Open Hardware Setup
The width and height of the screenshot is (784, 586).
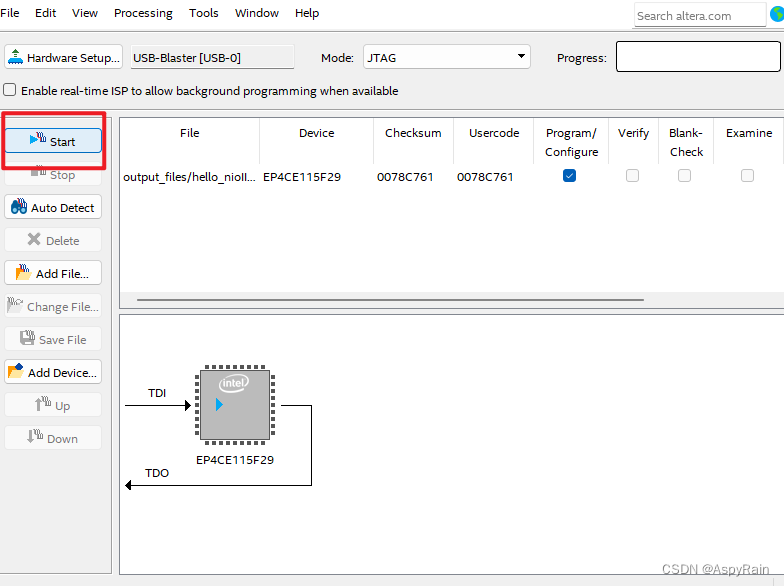[64, 58]
